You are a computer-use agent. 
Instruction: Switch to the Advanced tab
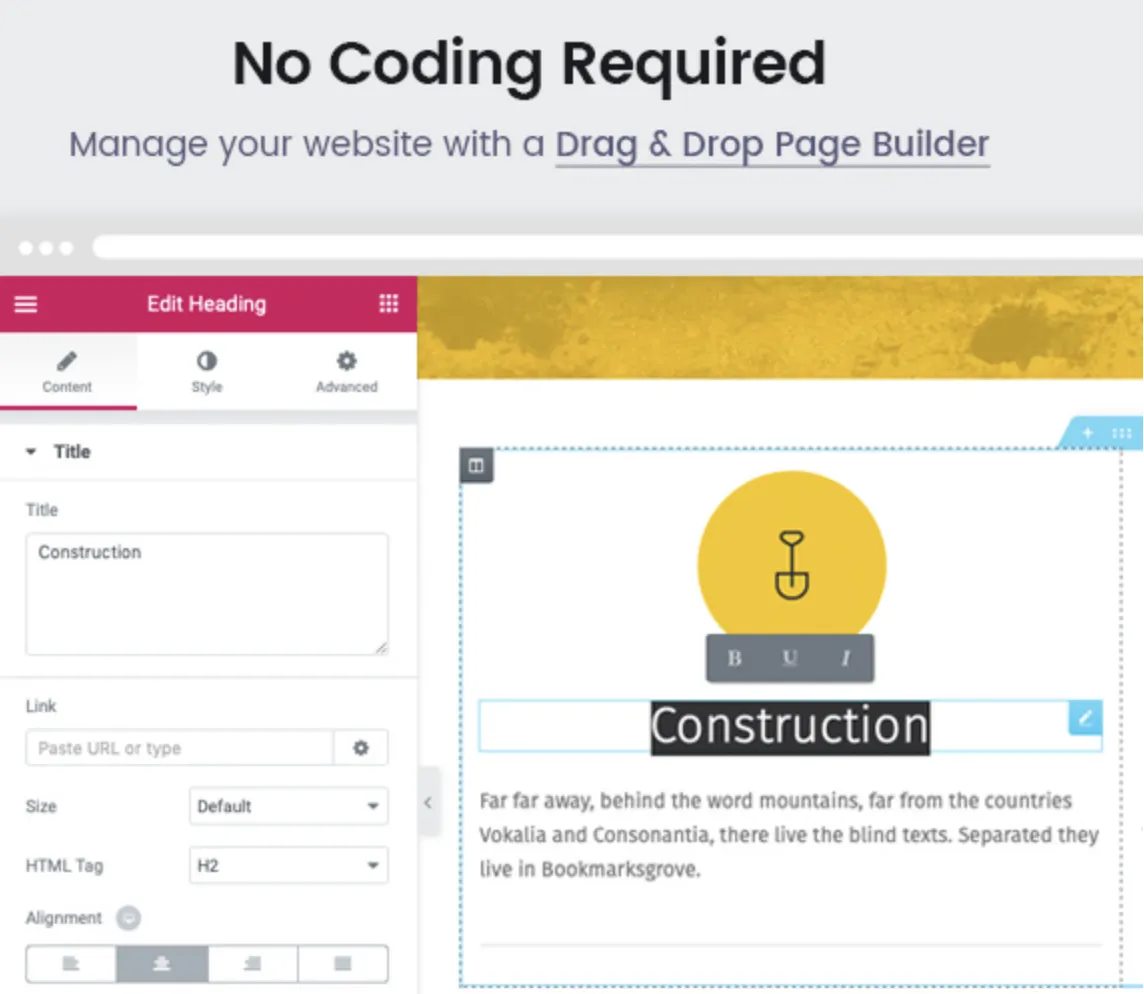click(347, 371)
